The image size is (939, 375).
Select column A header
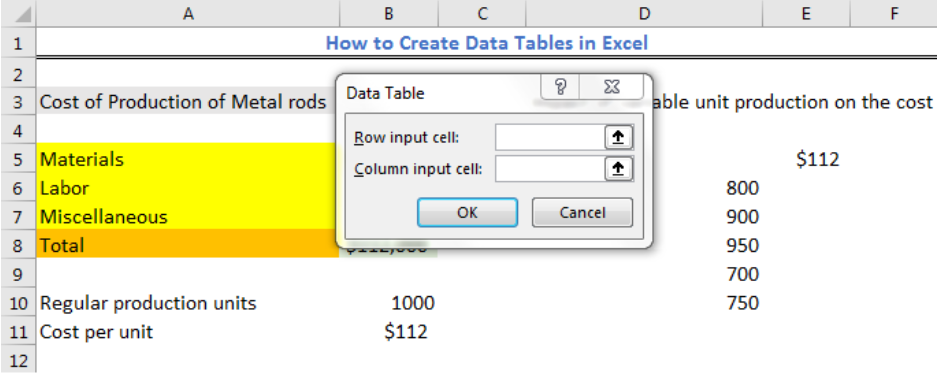188,14
